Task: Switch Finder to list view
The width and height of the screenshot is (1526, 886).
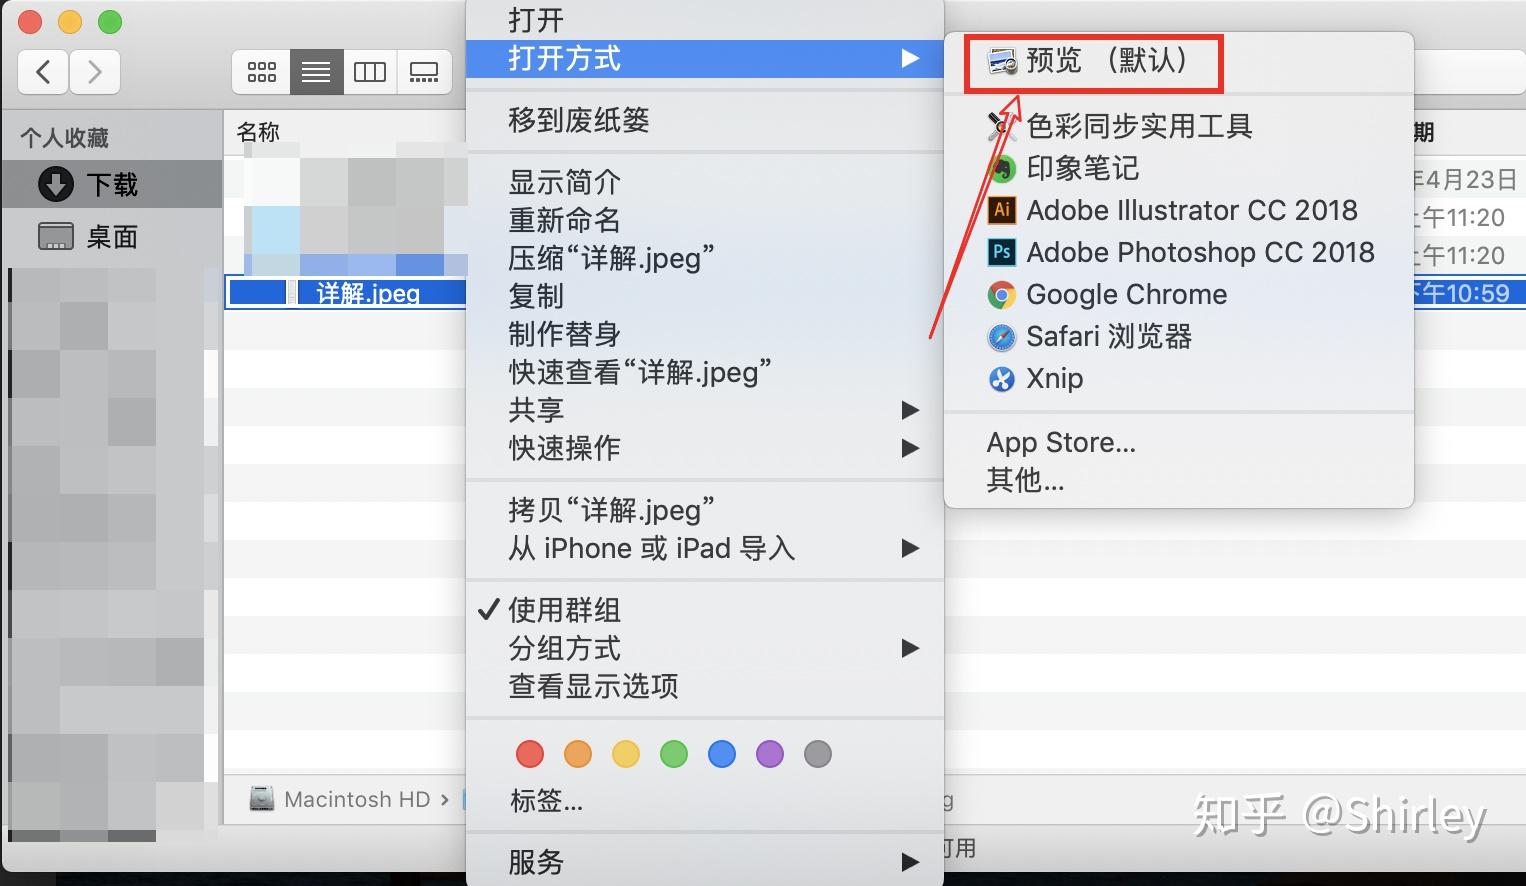Action: (x=316, y=72)
